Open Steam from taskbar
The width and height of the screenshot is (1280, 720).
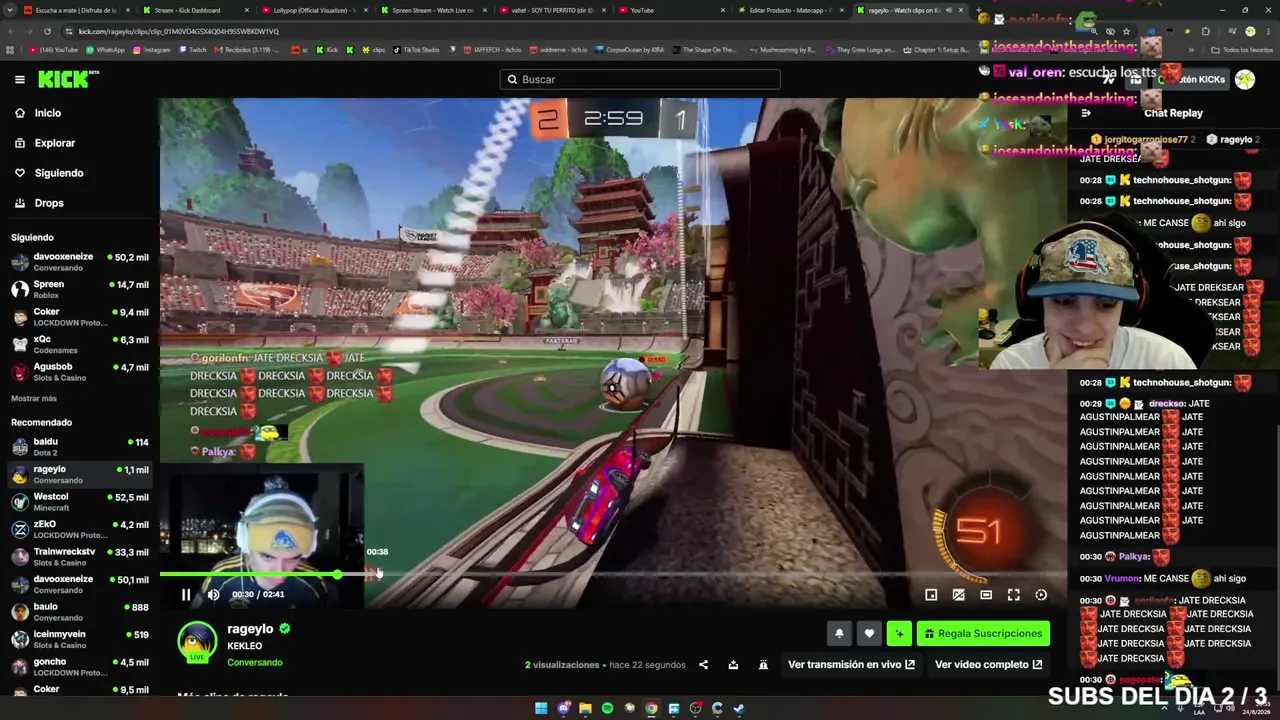739,708
